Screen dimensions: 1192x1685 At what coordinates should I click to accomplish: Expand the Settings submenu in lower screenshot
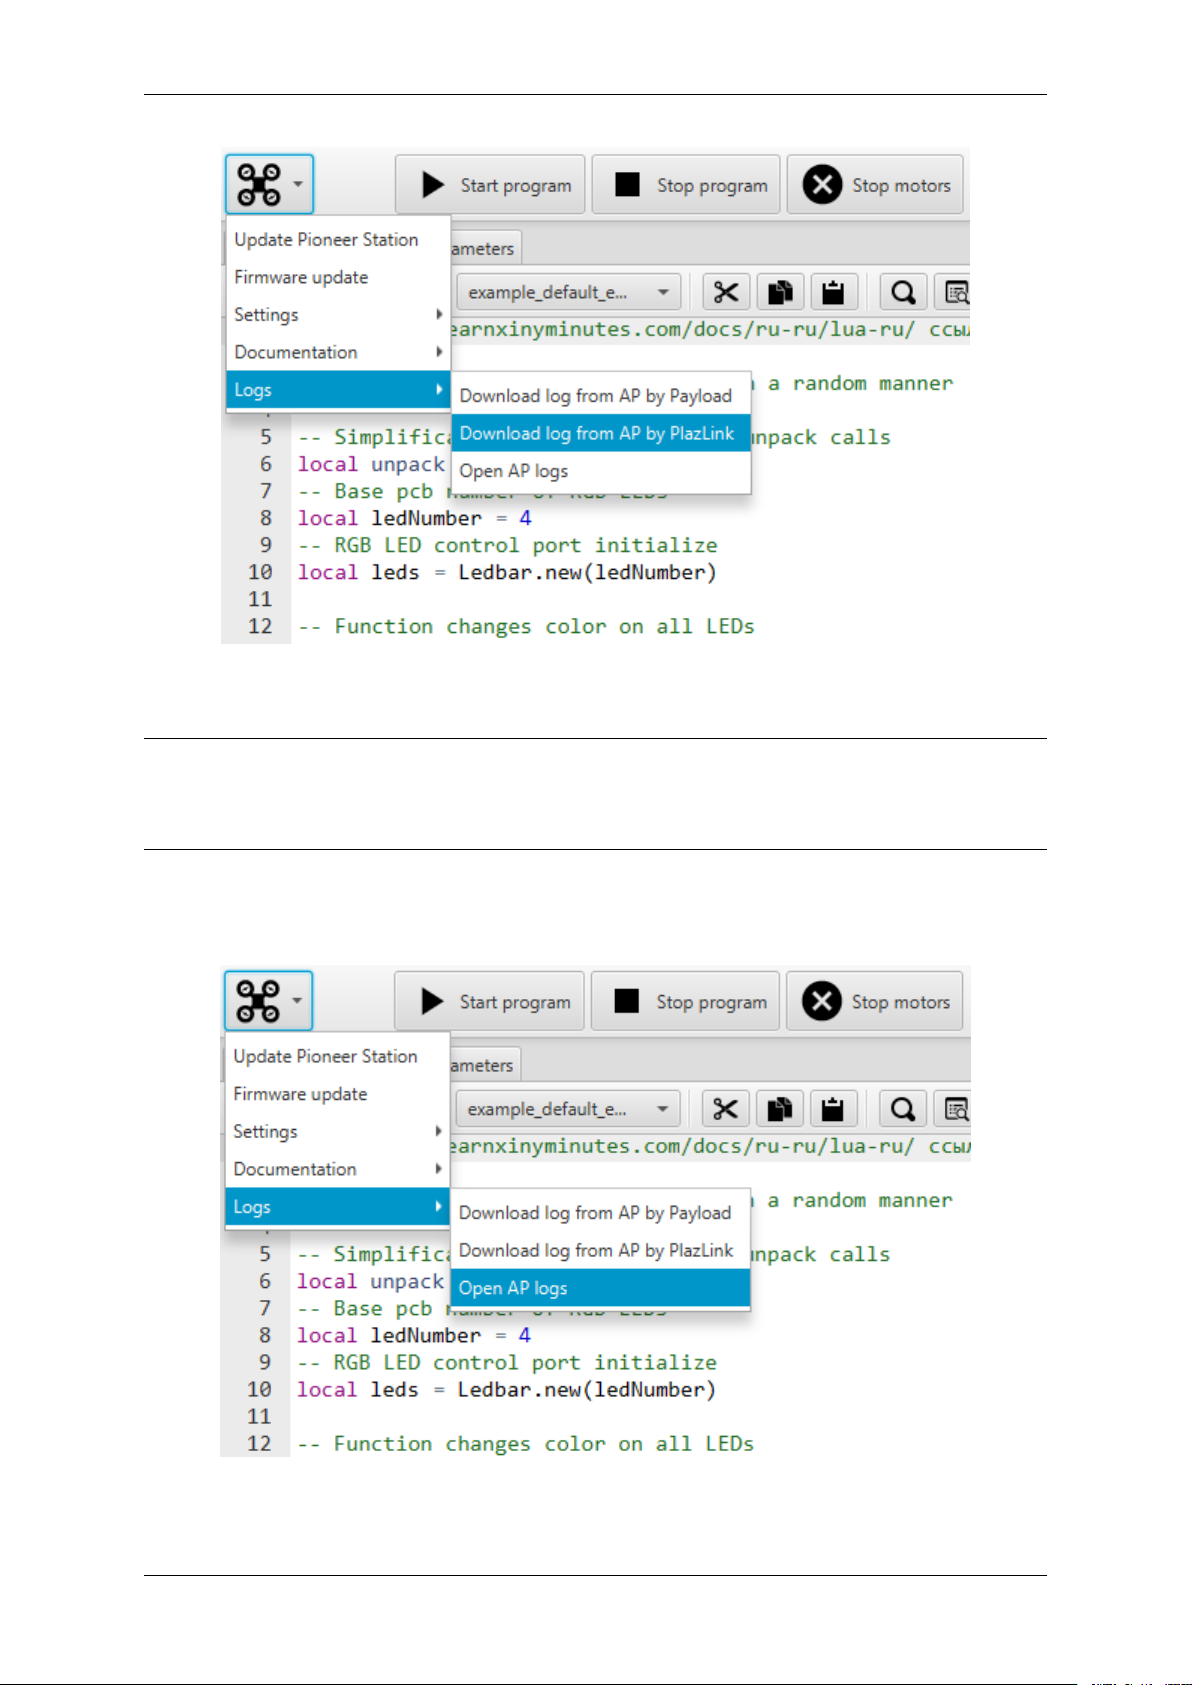coord(337,1132)
